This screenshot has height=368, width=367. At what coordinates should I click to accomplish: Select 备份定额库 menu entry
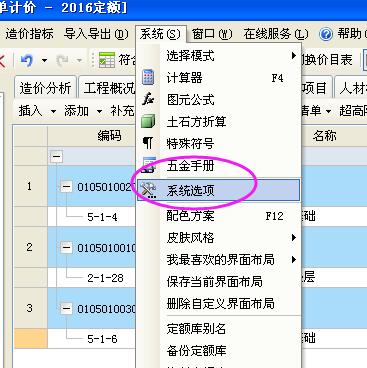point(219,350)
